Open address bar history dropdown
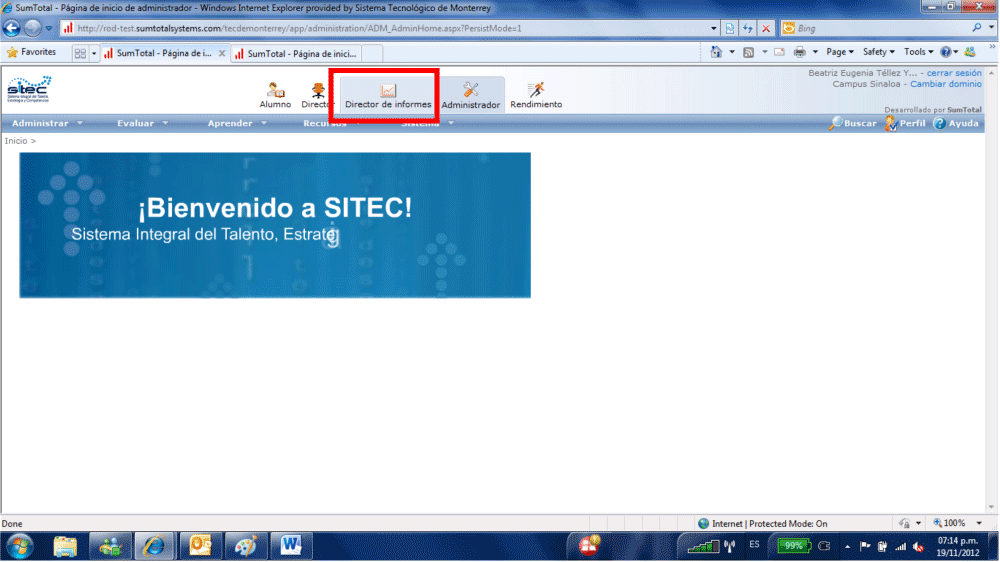 click(713, 28)
